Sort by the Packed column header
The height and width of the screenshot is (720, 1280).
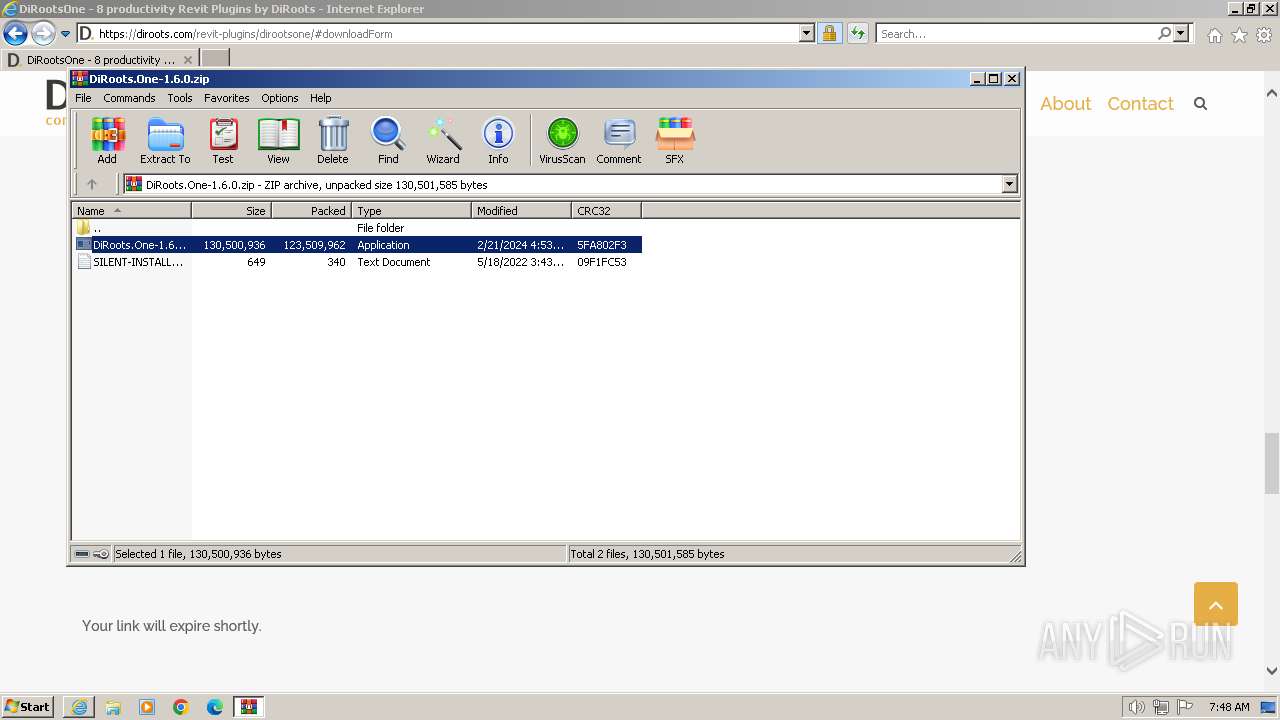[311, 211]
